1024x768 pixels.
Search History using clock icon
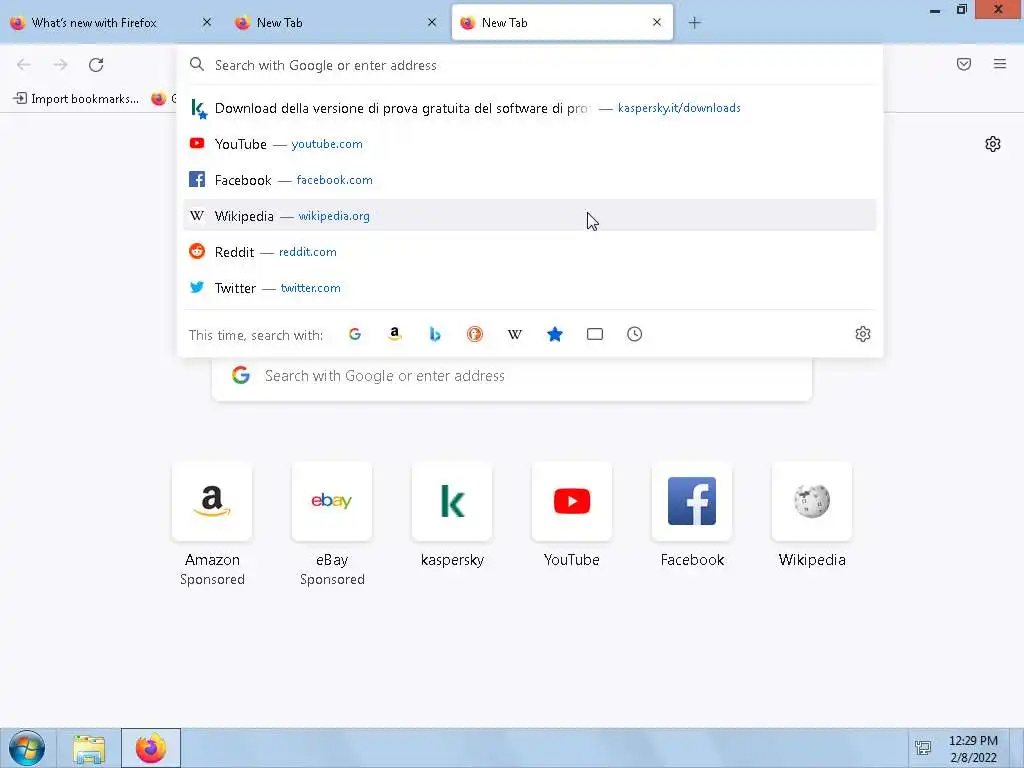tap(635, 334)
